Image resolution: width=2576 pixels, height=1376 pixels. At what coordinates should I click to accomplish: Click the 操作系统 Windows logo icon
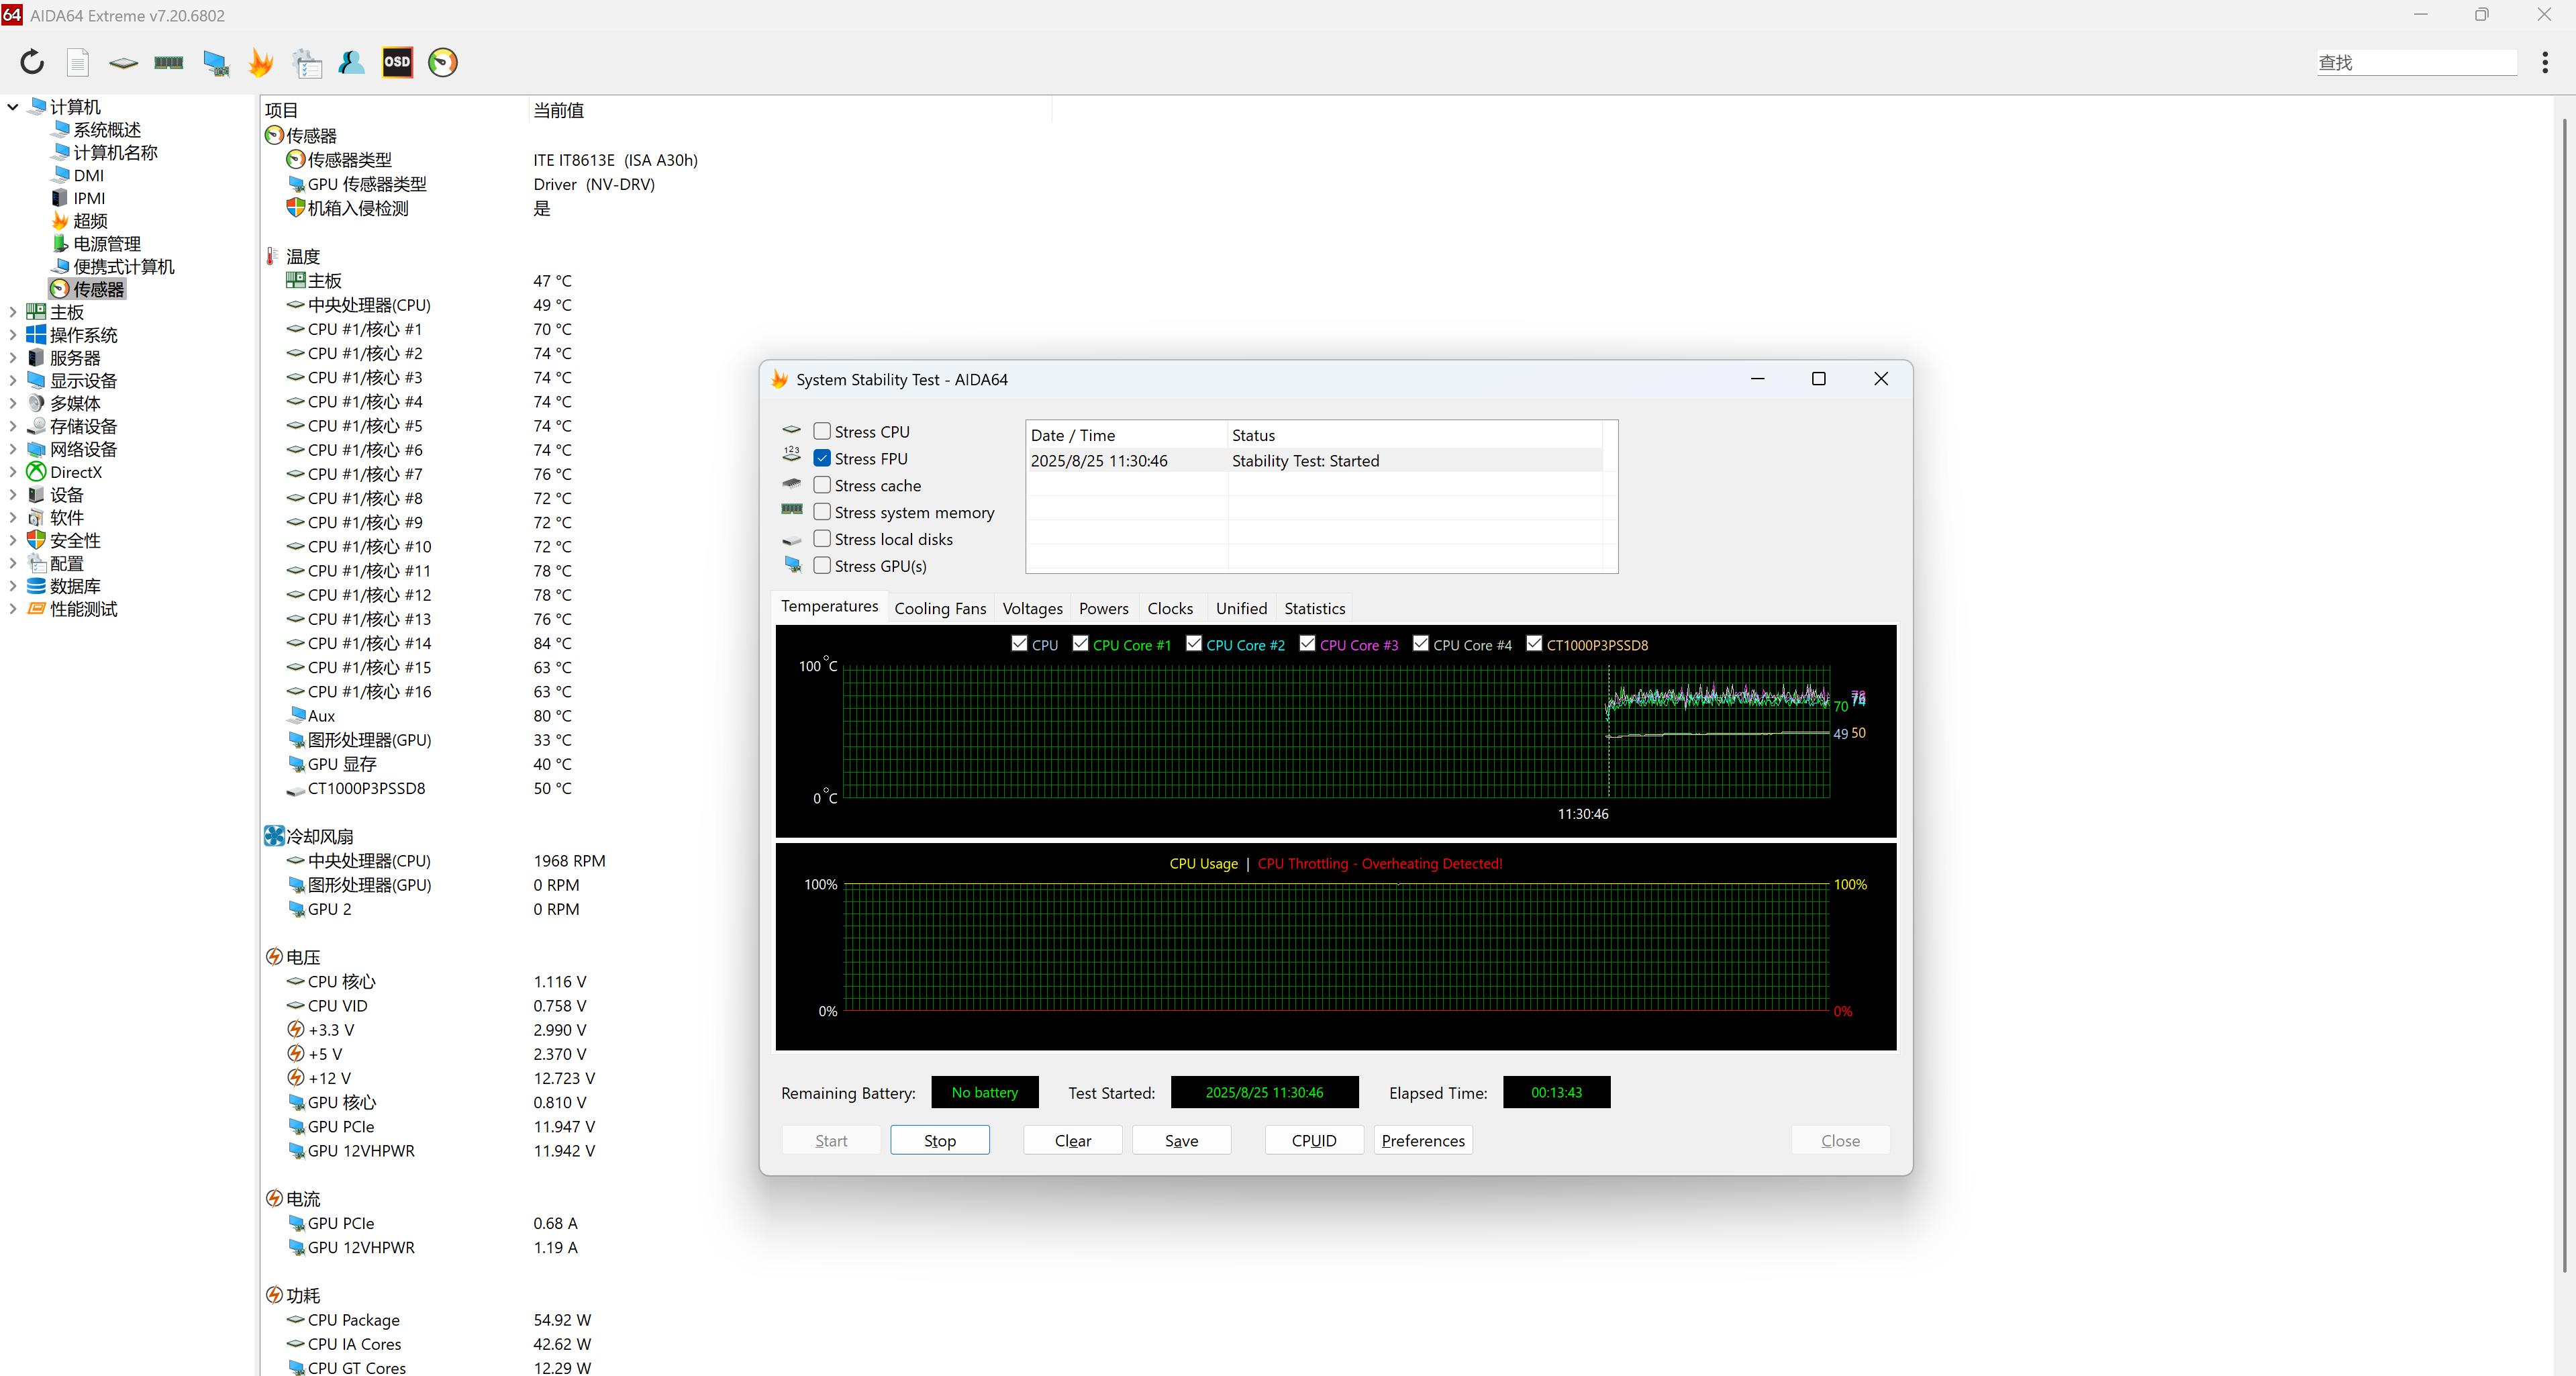36,334
